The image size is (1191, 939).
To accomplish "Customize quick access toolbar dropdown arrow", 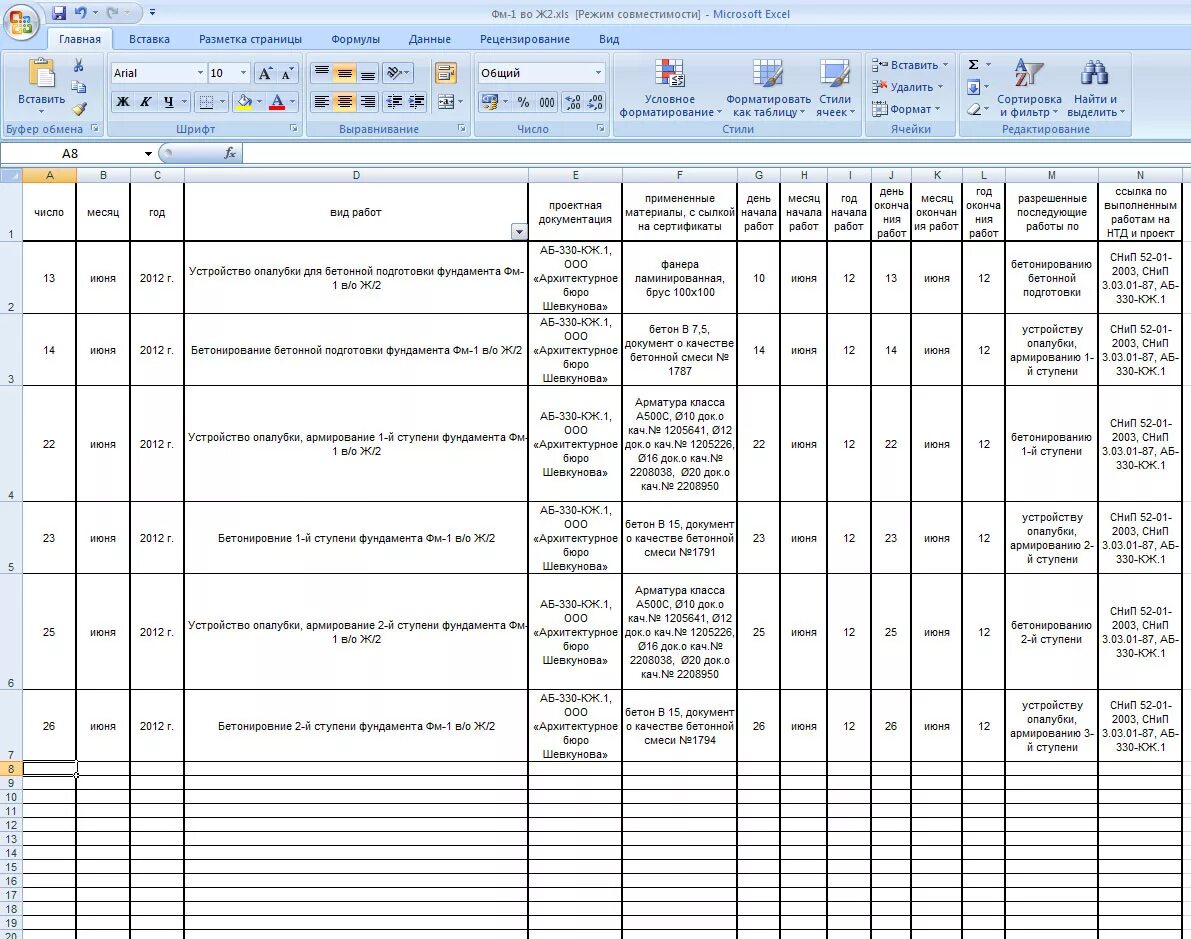I will [x=152, y=13].
